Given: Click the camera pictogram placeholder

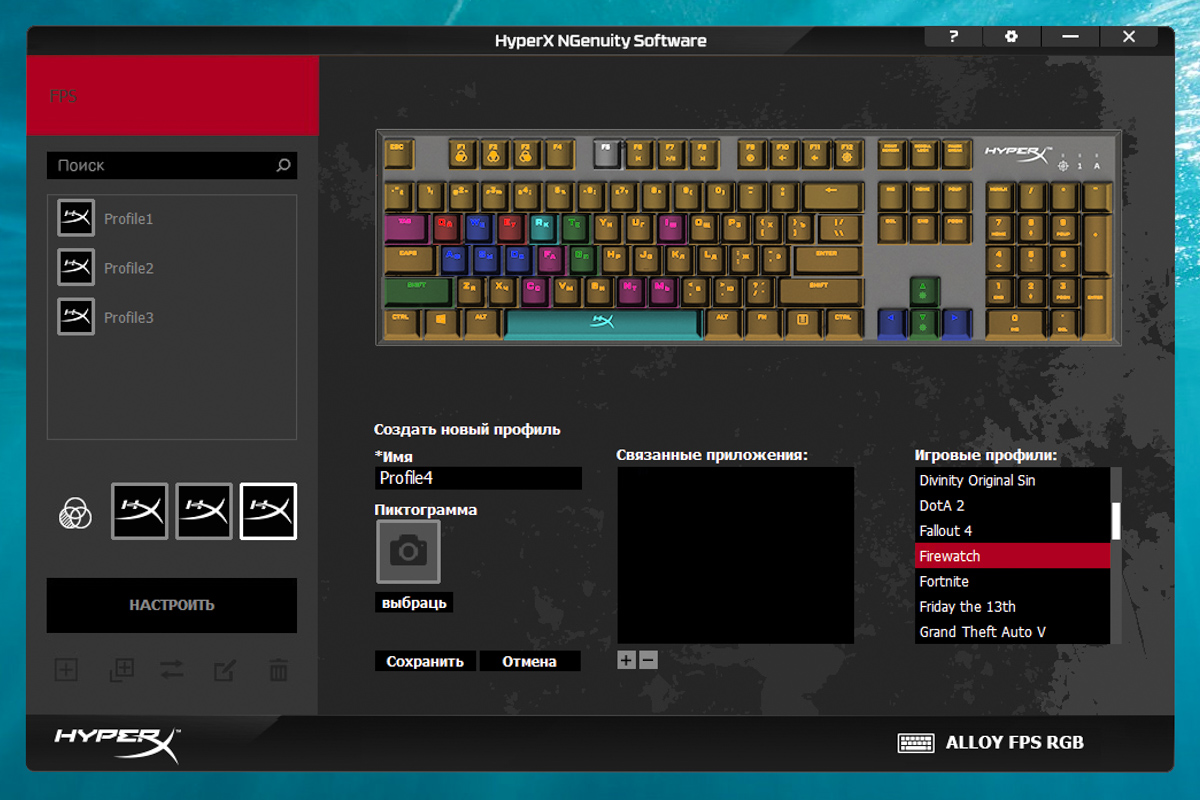Looking at the screenshot, I should click(x=408, y=551).
